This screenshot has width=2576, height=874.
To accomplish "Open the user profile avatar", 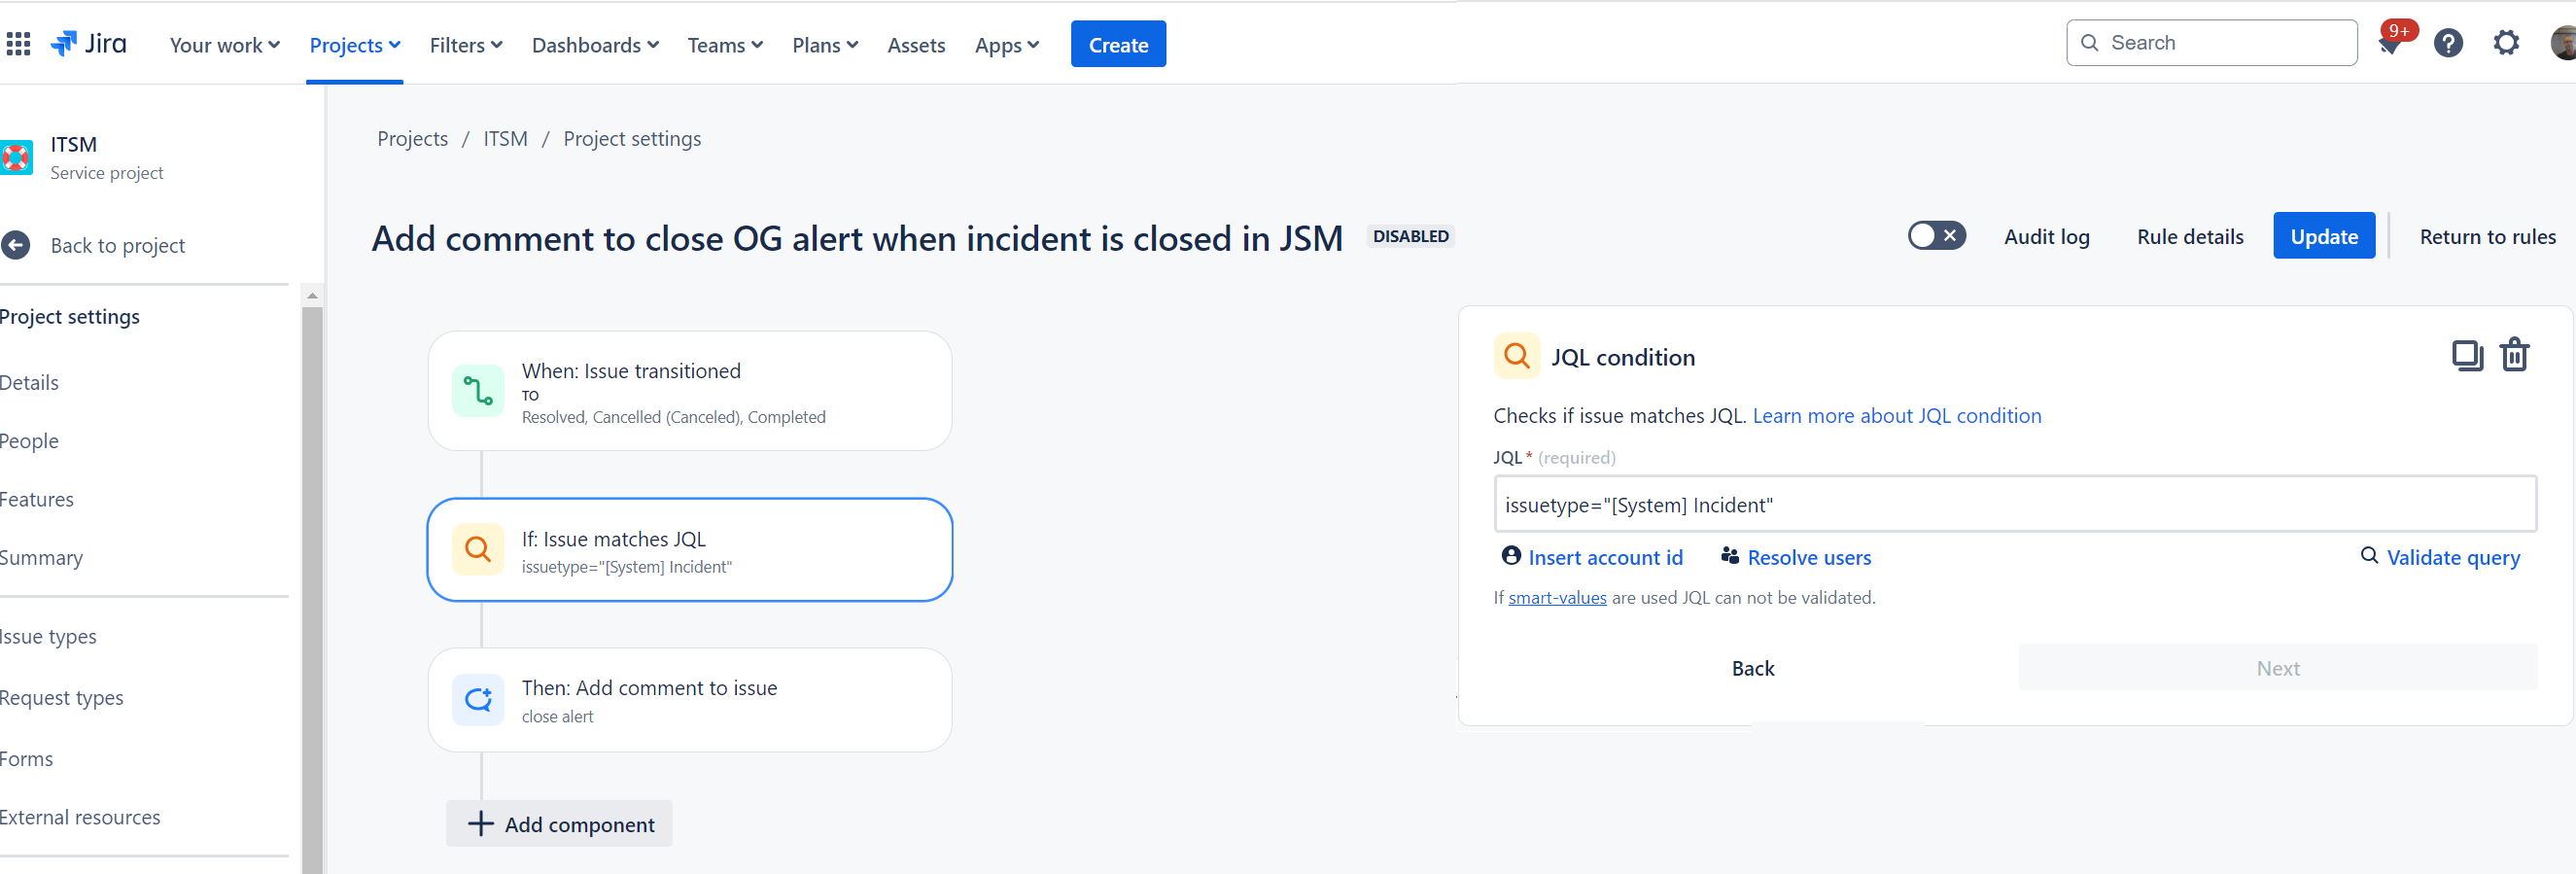I will [x=2563, y=43].
